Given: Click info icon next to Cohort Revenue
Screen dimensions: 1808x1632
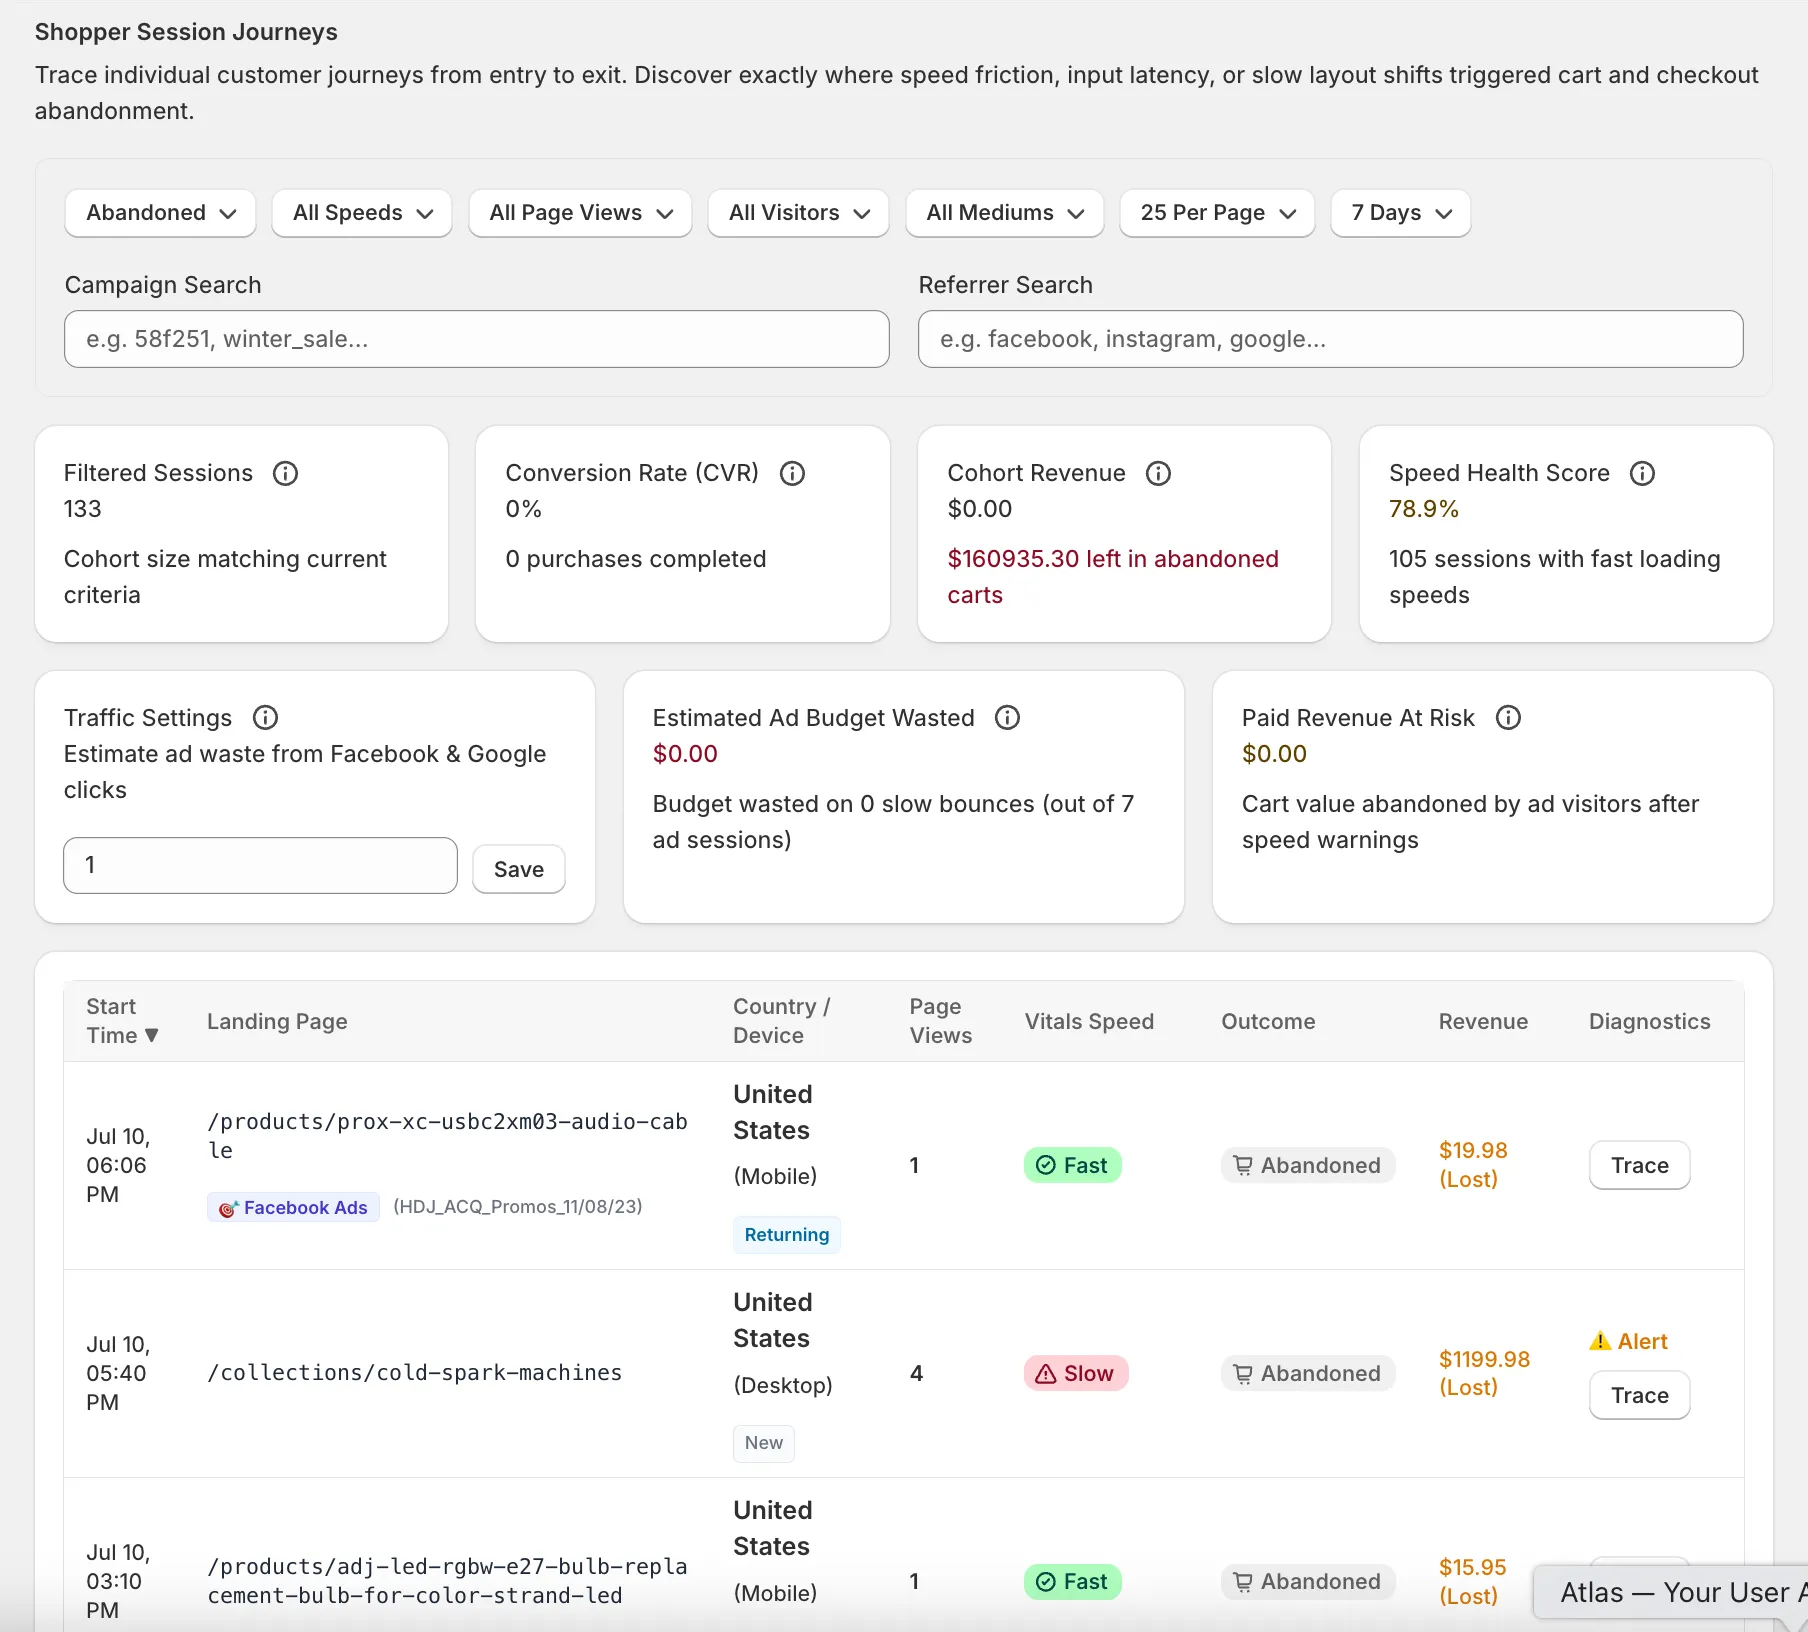Looking at the screenshot, I should pos(1159,473).
